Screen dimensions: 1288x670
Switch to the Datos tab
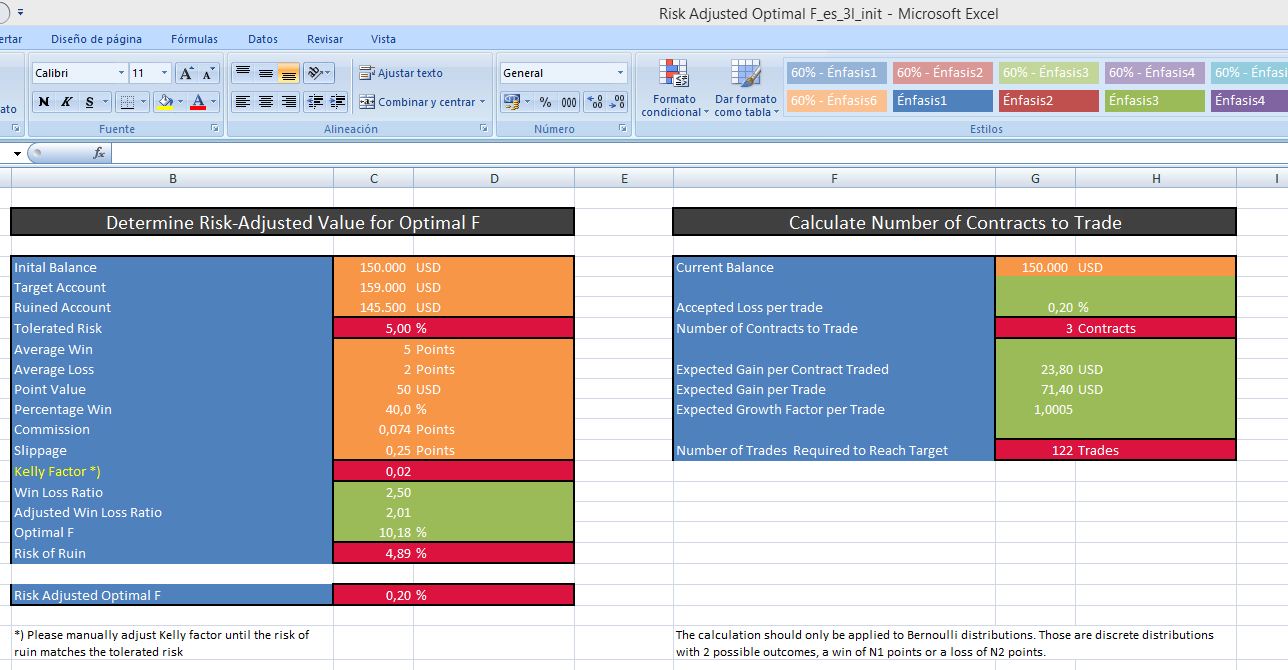(263, 39)
